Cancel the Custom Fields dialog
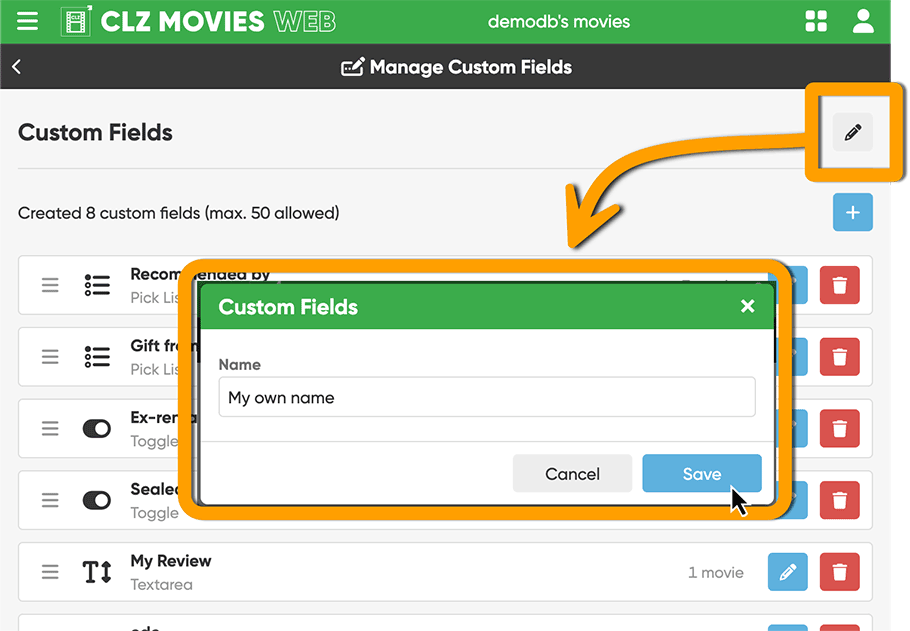910x631 pixels. click(572, 474)
